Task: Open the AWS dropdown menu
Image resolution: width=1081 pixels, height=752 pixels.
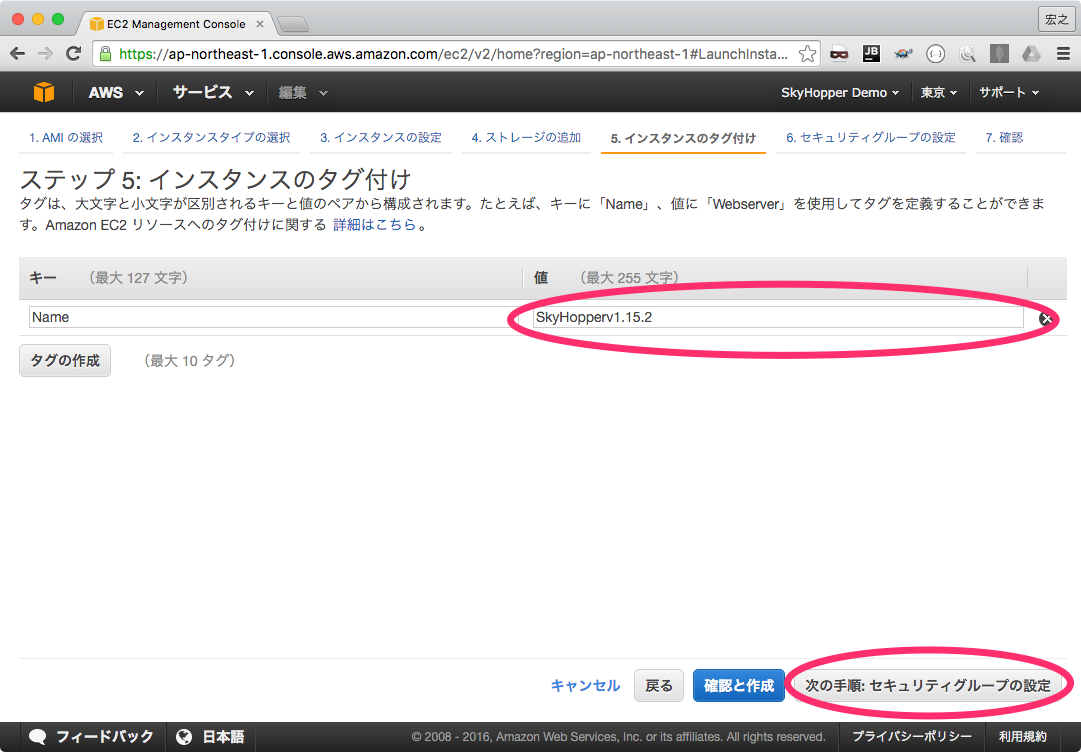Action: tap(116, 92)
